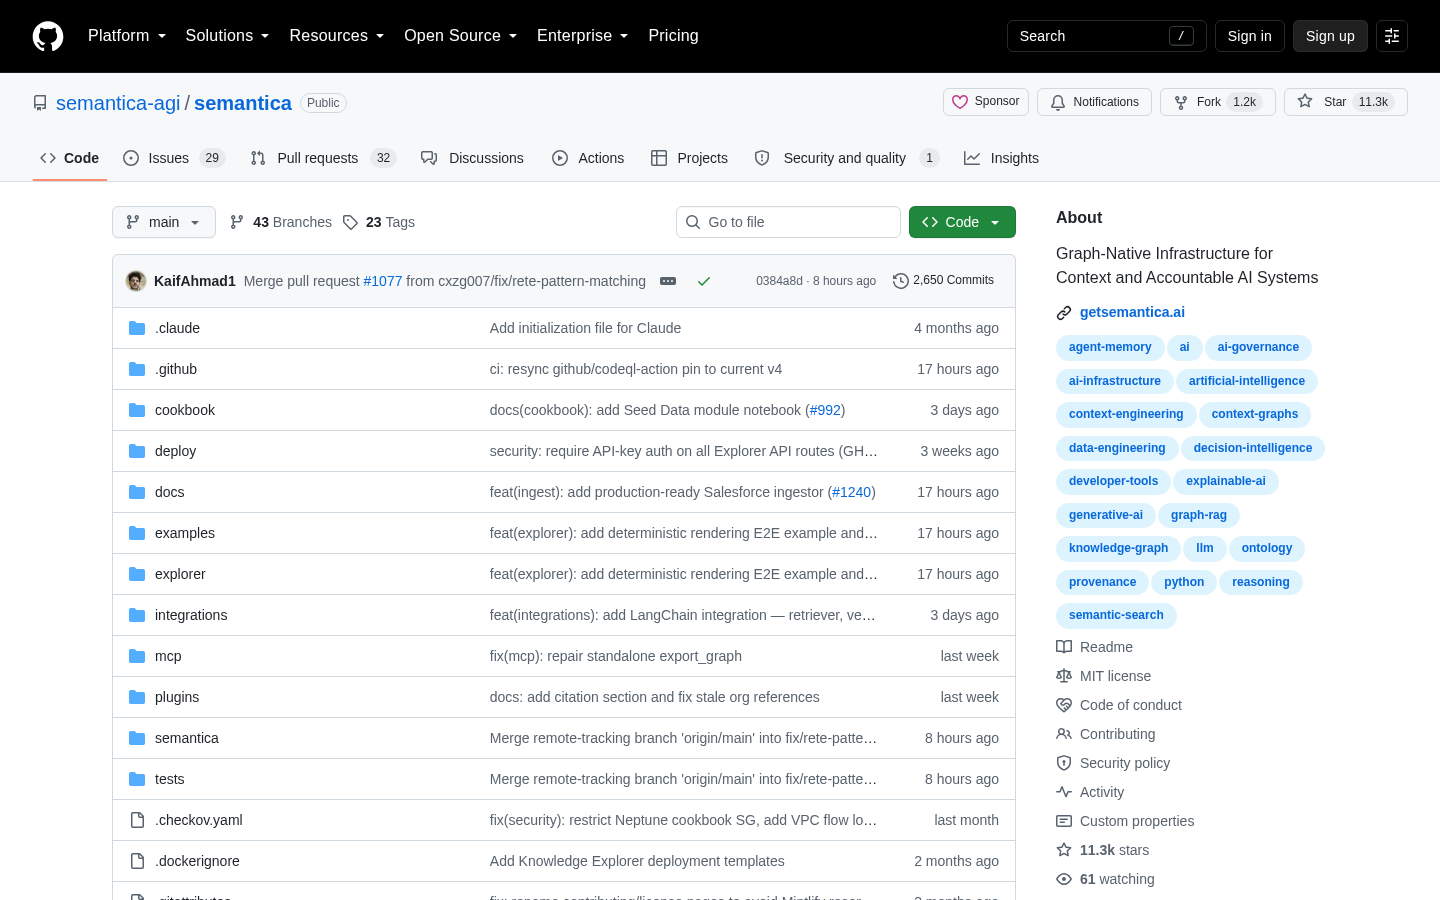Expand the Solutions menu

click(x=227, y=36)
